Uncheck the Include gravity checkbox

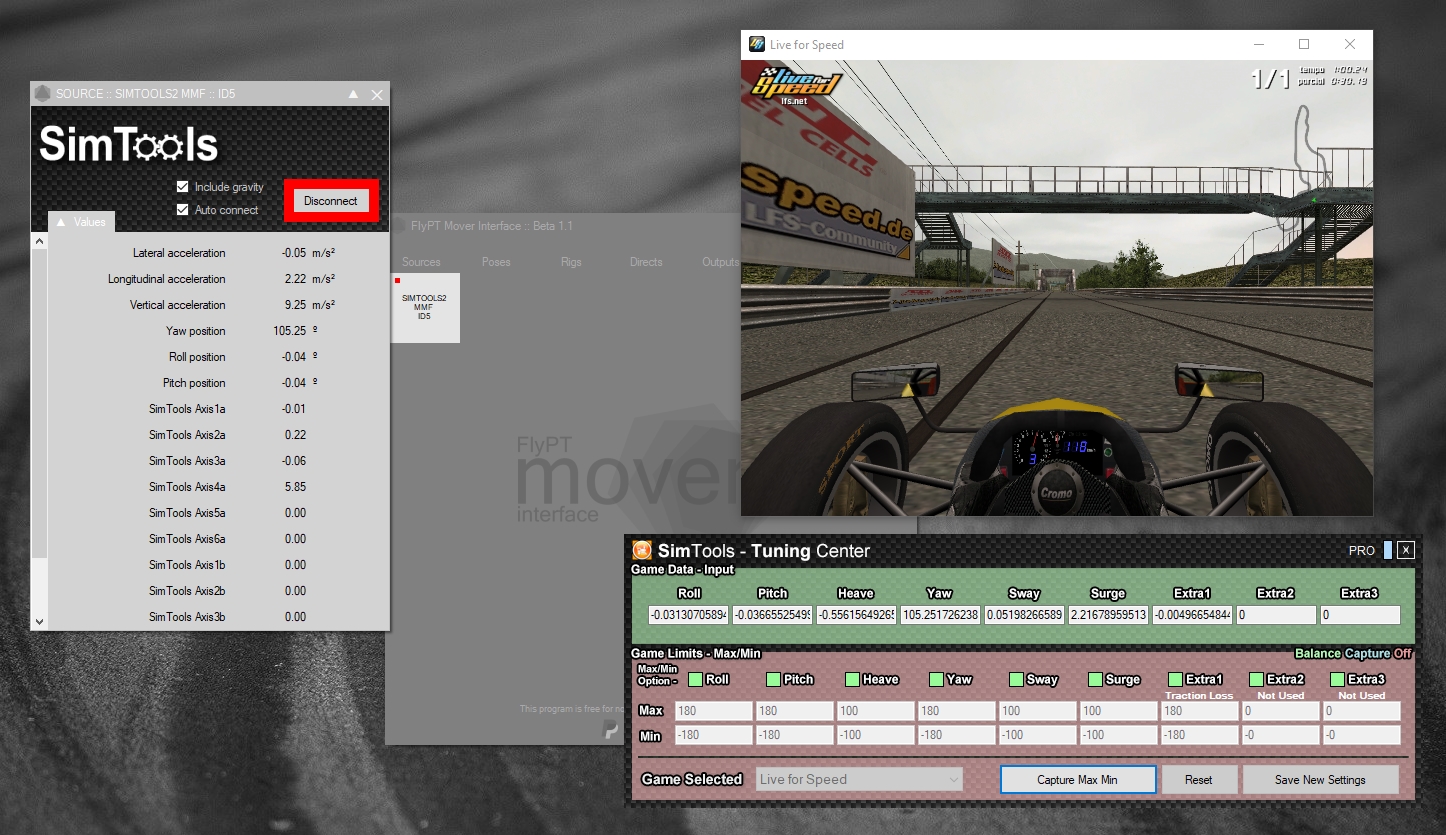(x=182, y=187)
